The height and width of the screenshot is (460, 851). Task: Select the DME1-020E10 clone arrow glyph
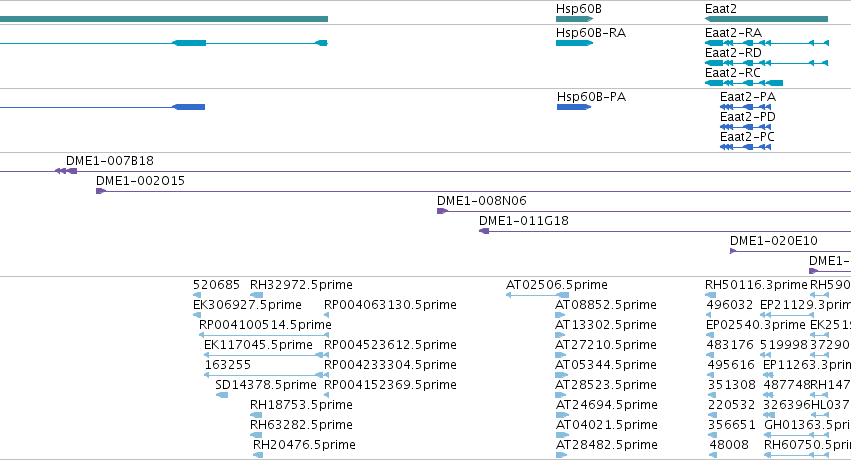click(733, 251)
